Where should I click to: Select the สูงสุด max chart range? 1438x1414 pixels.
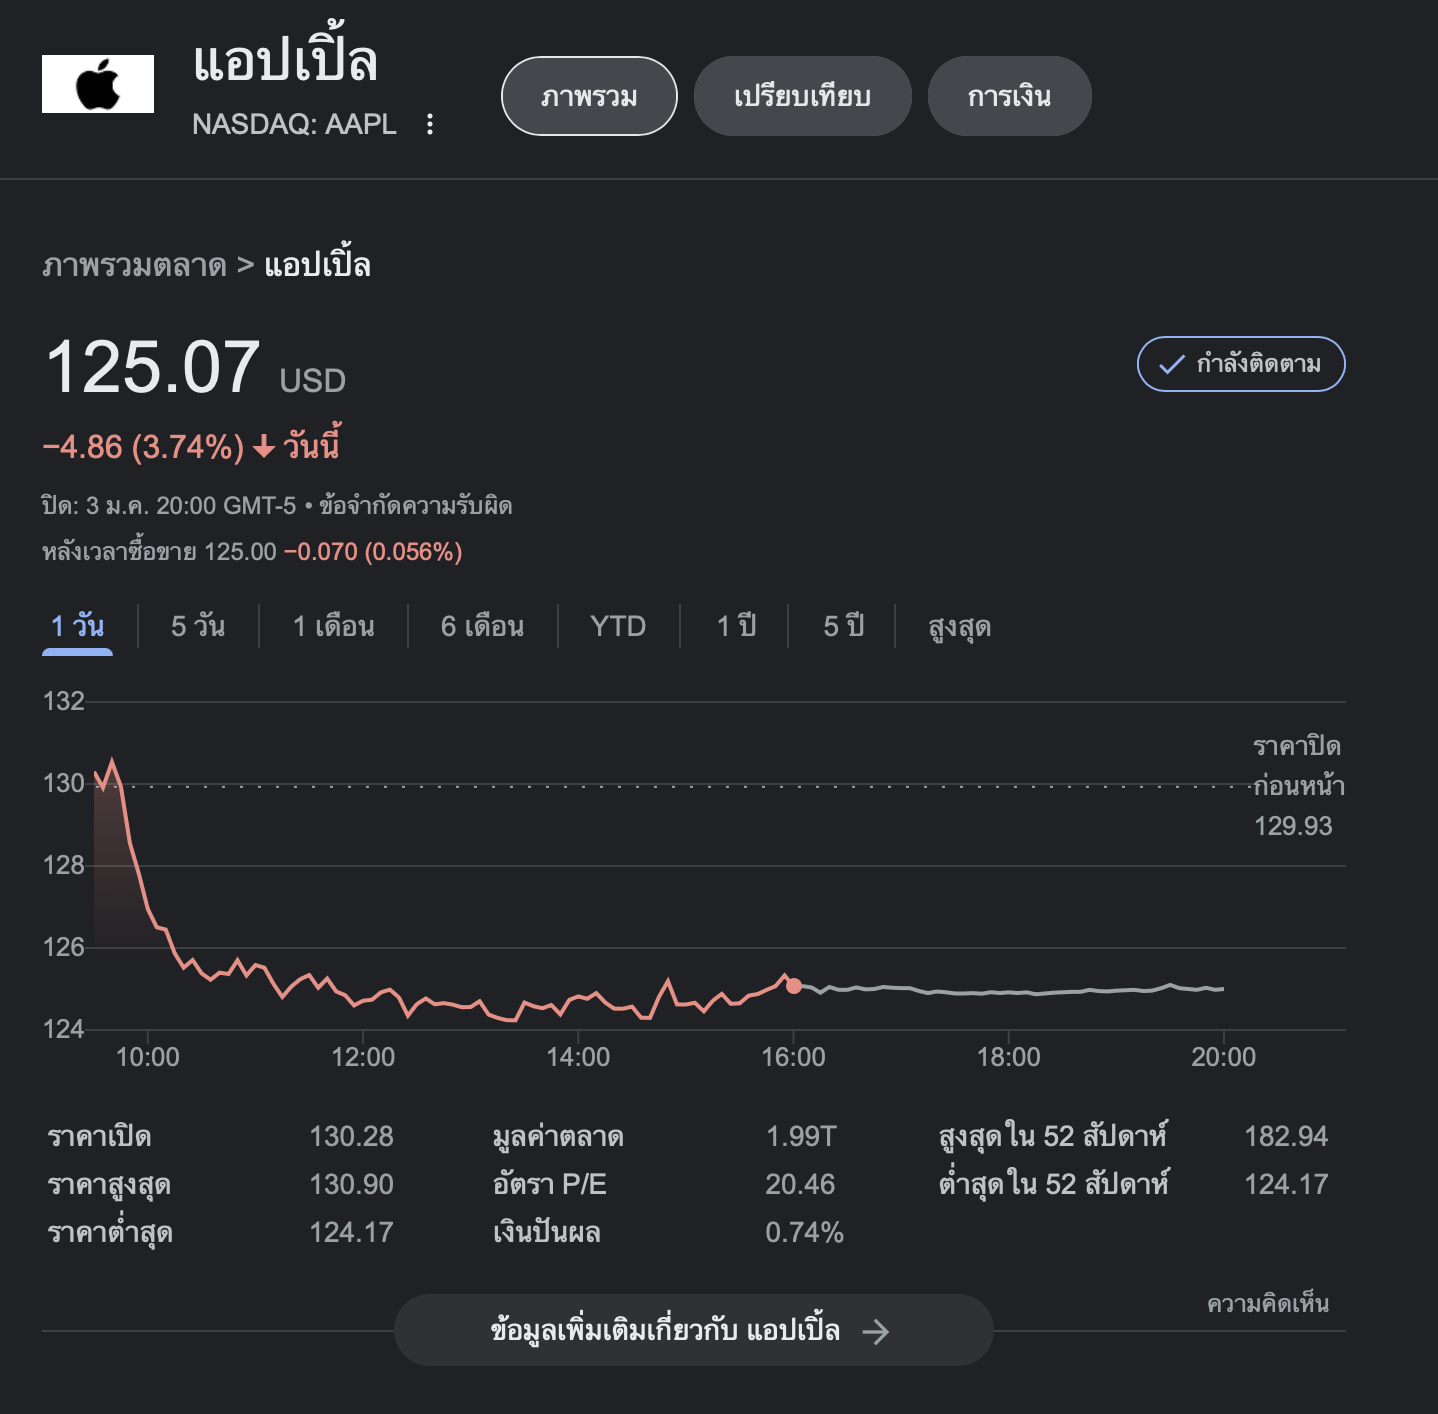pos(959,627)
